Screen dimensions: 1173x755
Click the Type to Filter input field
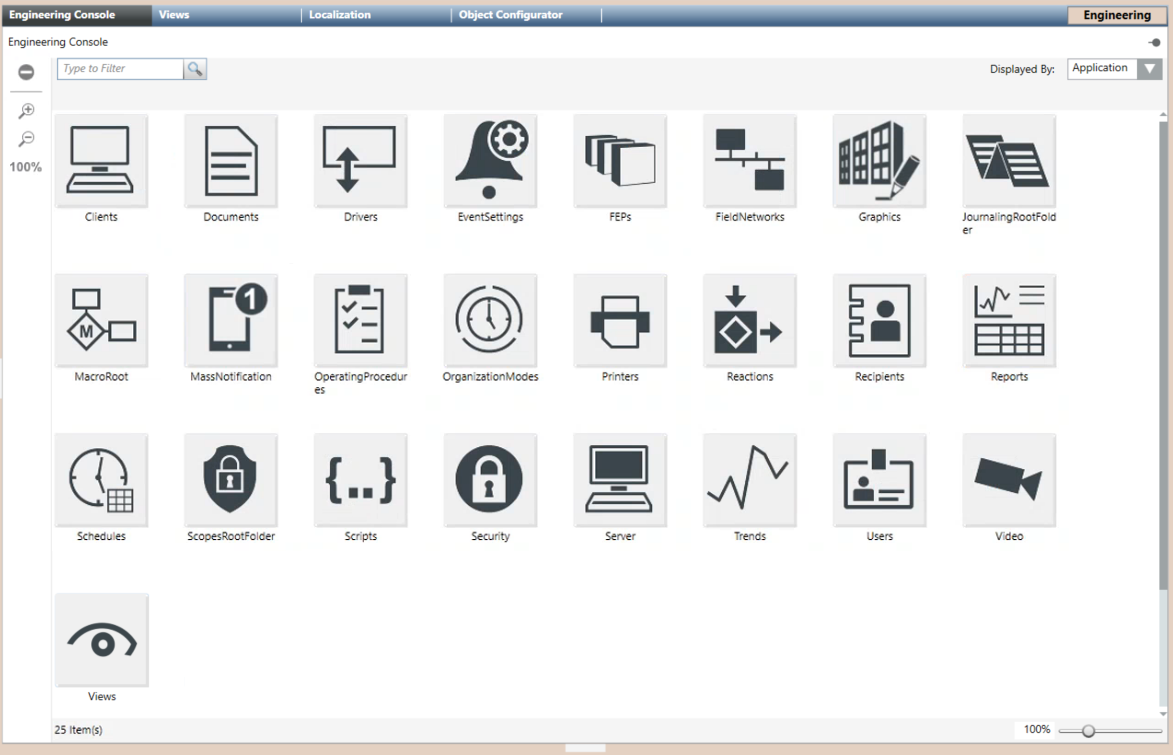tap(120, 69)
